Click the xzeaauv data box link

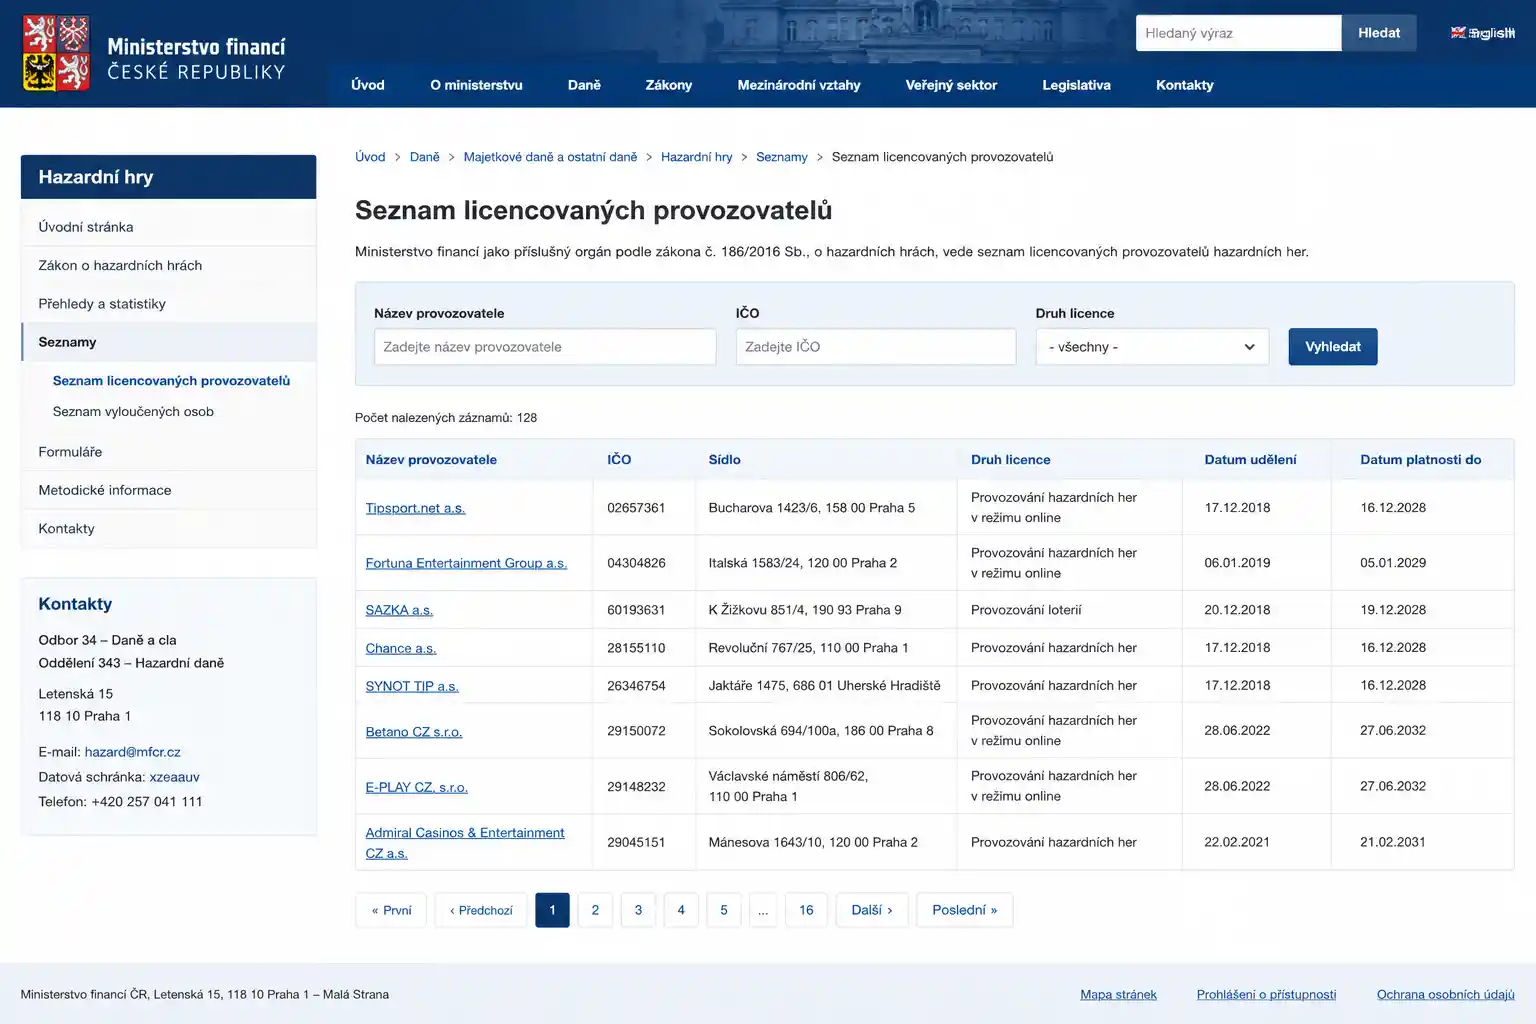[x=175, y=777]
